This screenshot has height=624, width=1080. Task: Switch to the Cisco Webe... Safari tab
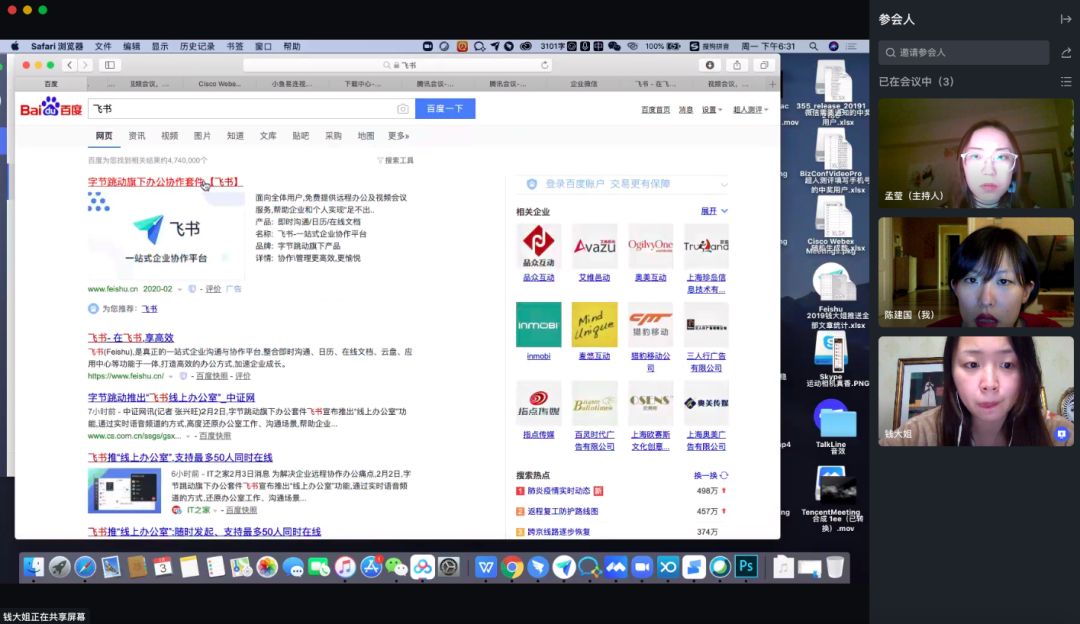[x=220, y=84]
